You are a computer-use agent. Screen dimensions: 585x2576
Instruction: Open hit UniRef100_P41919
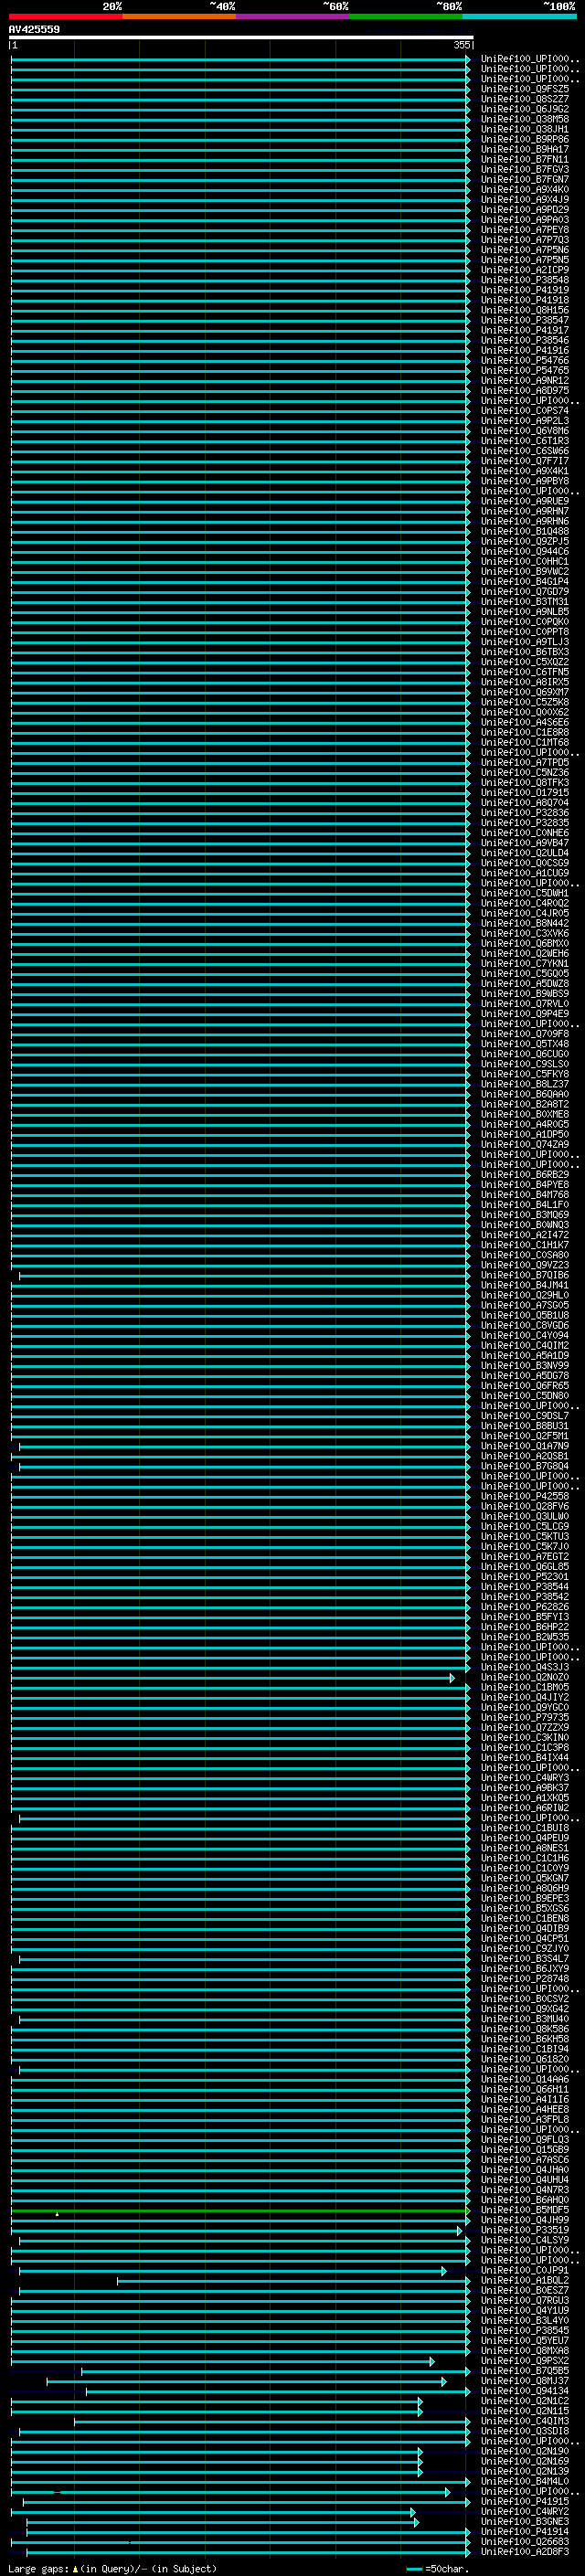click(x=525, y=290)
